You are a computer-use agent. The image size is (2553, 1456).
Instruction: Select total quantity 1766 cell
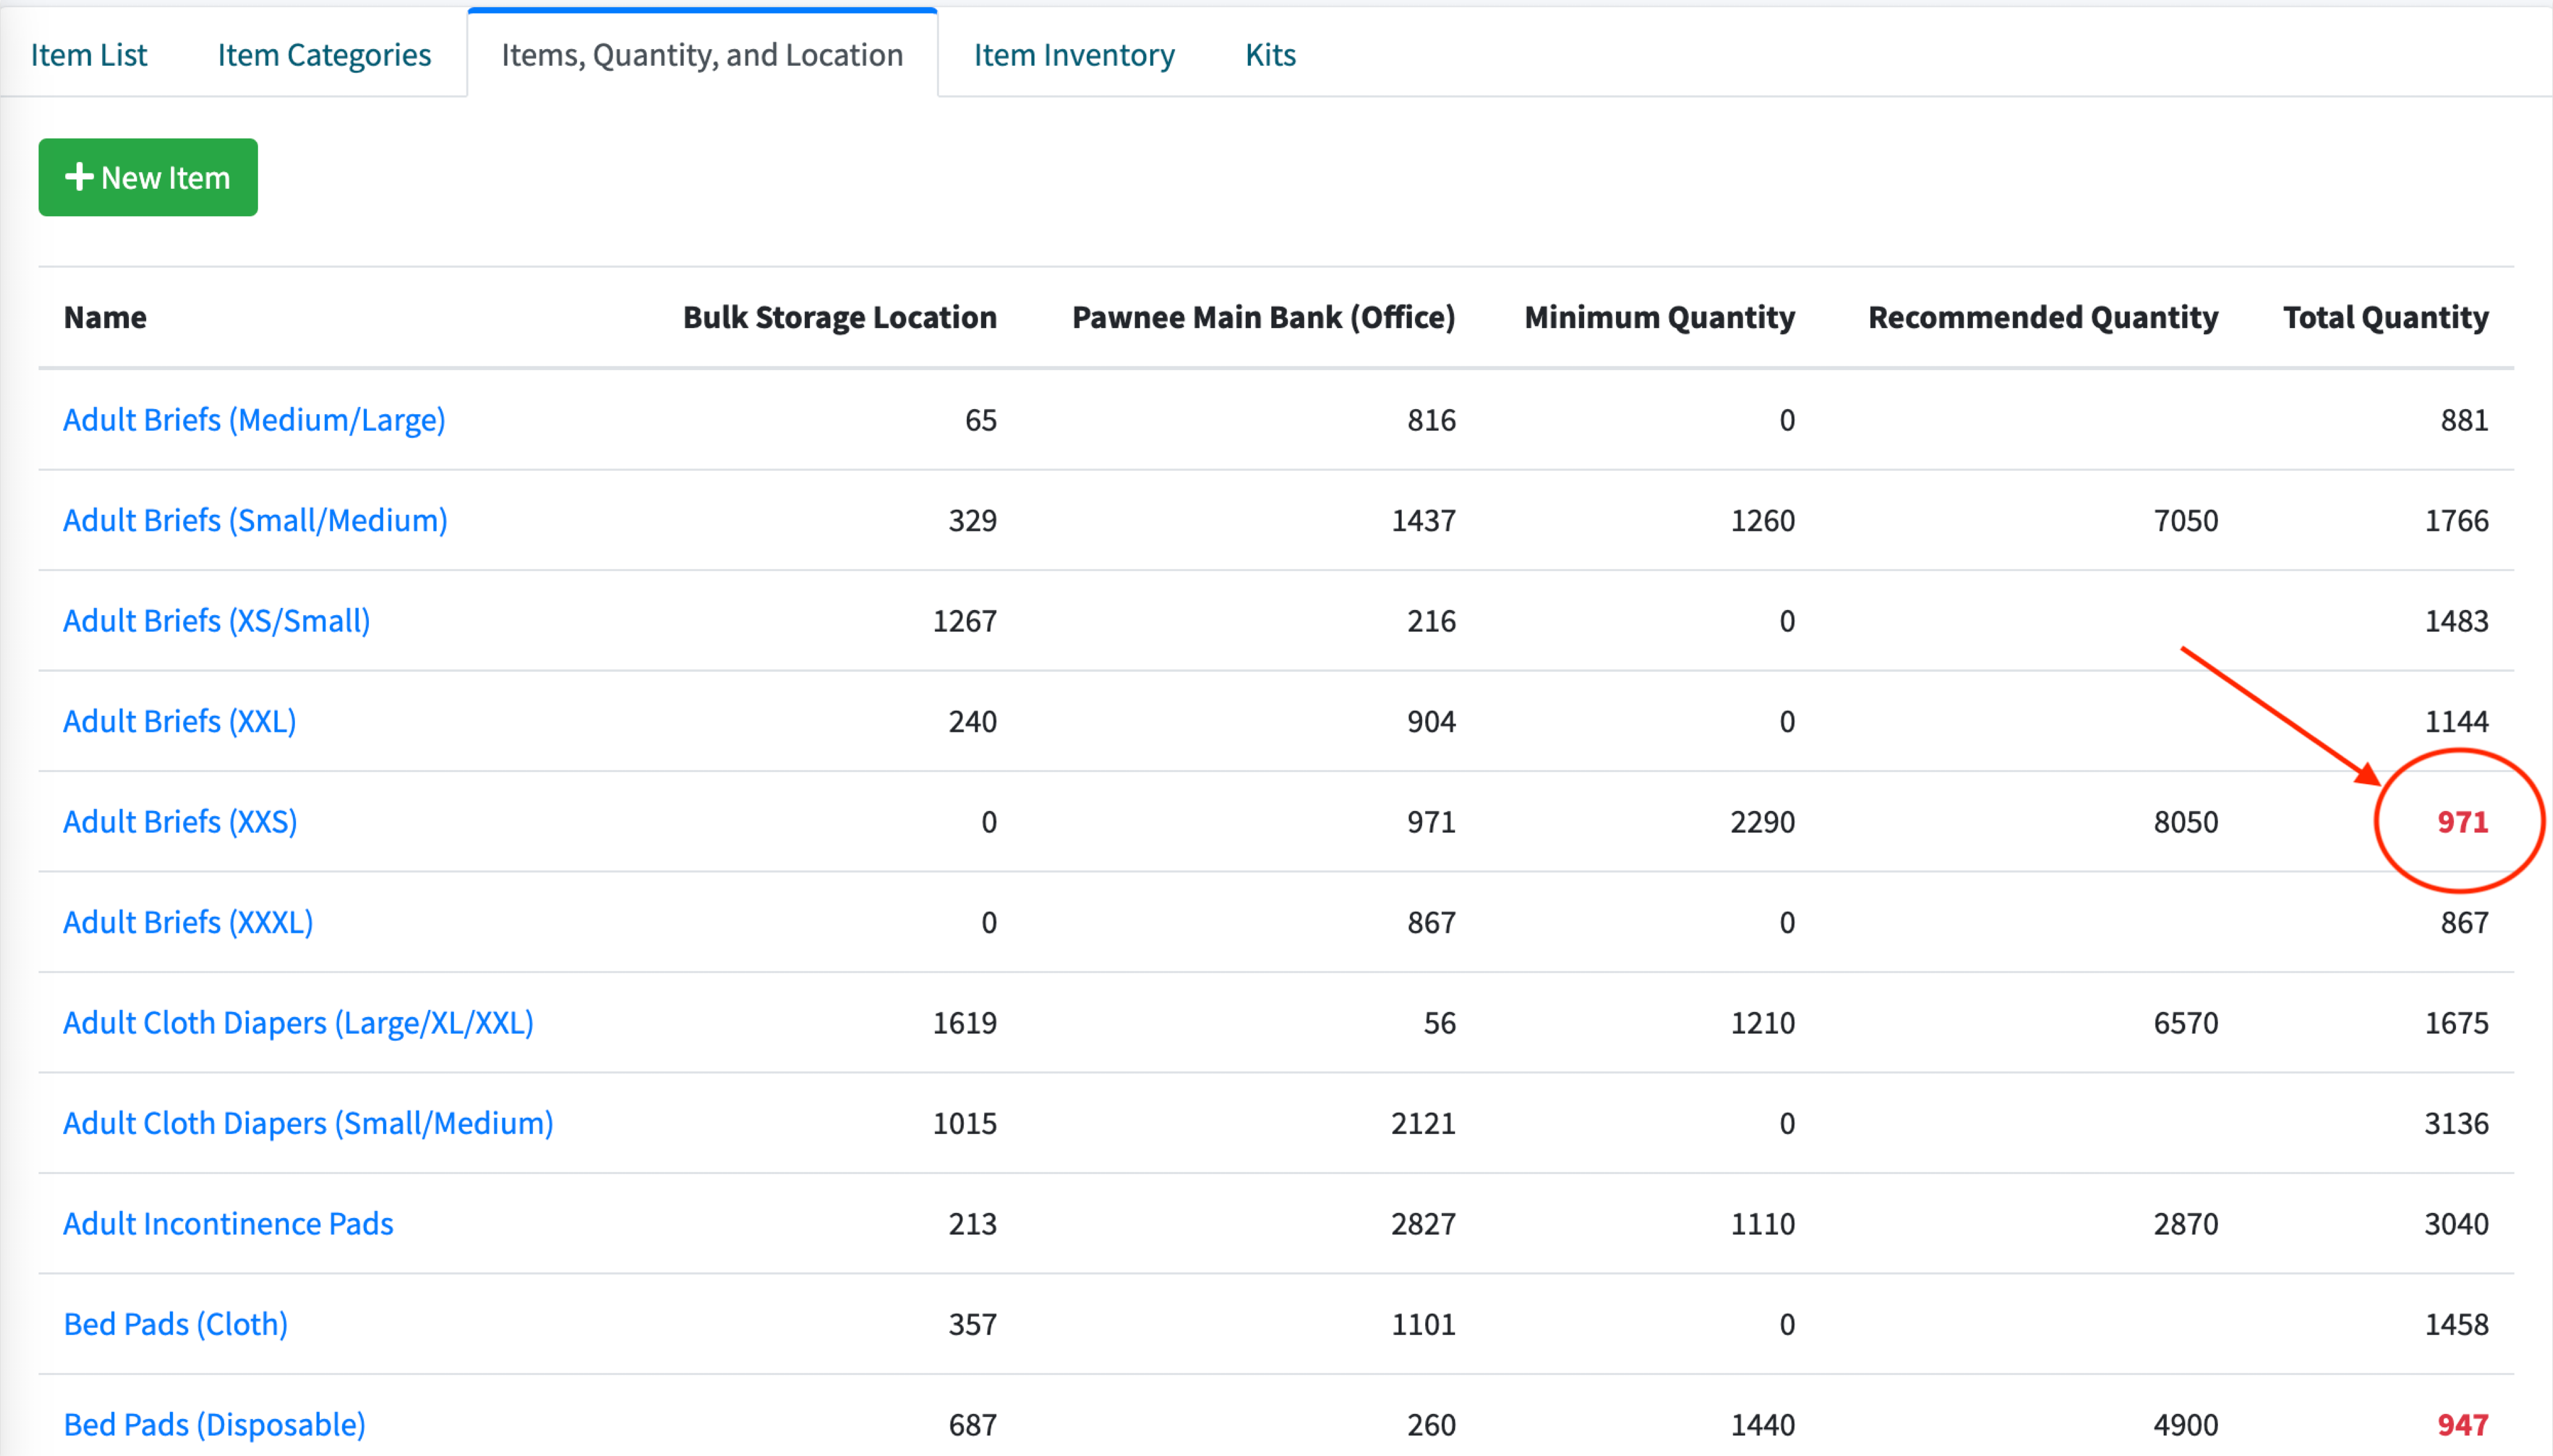click(x=2456, y=520)
